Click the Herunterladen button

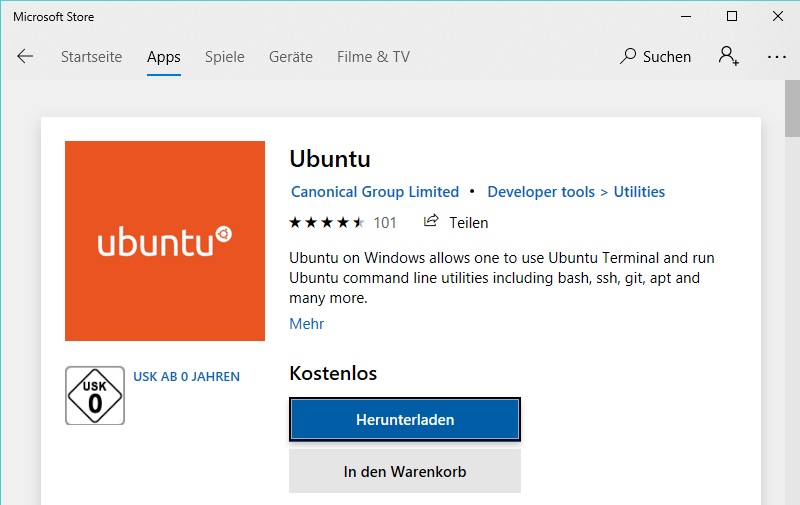pyautogui.click(x=405, y=419)
